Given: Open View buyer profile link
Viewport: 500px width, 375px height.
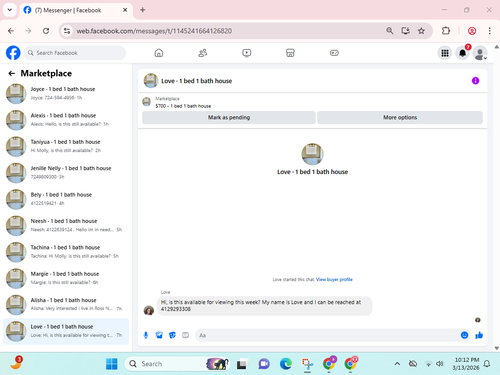Looking at the screenshot, I should tap(334, 279).
